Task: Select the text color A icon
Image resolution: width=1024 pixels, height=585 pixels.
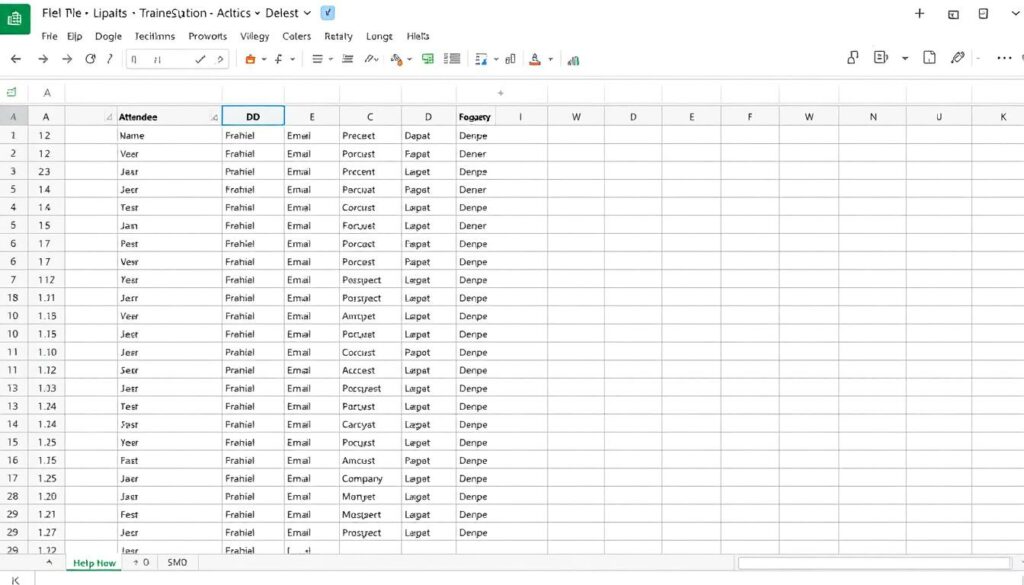Action: click(535, 59)
